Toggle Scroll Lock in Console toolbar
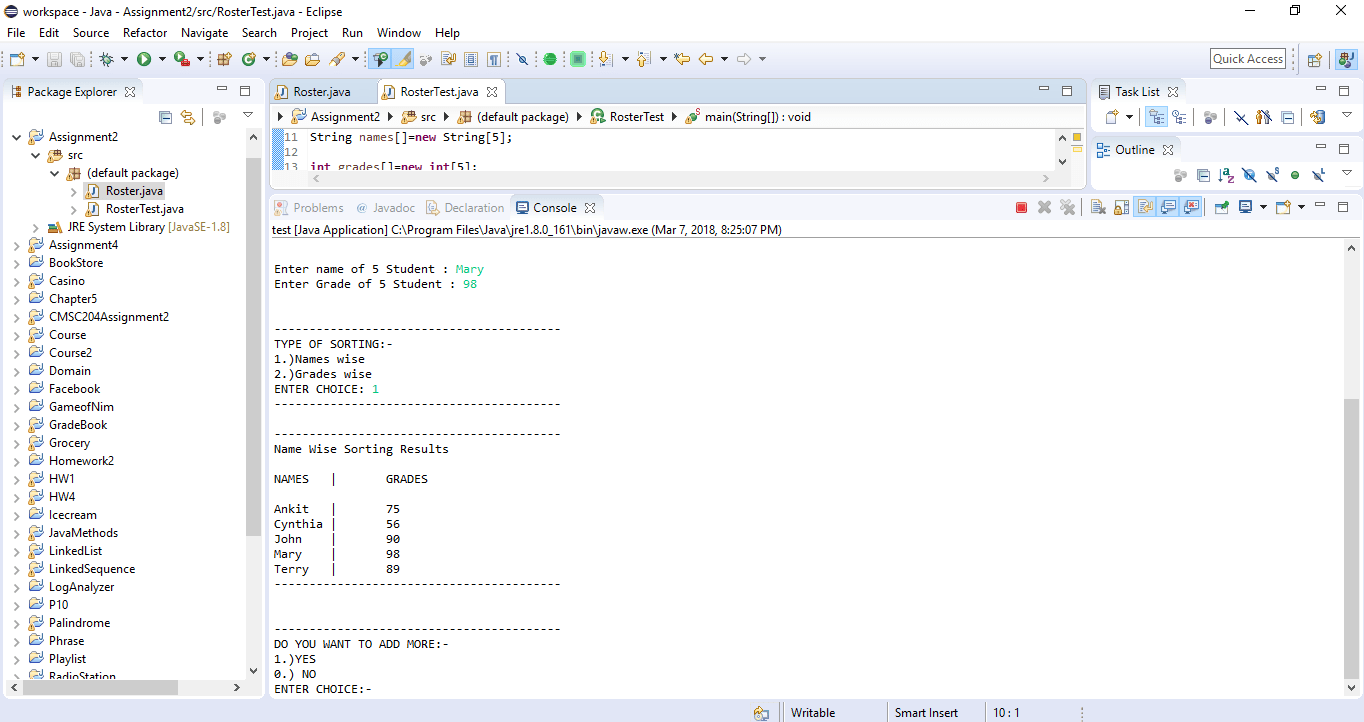Screen dimensions: 1364x722 1121,208
